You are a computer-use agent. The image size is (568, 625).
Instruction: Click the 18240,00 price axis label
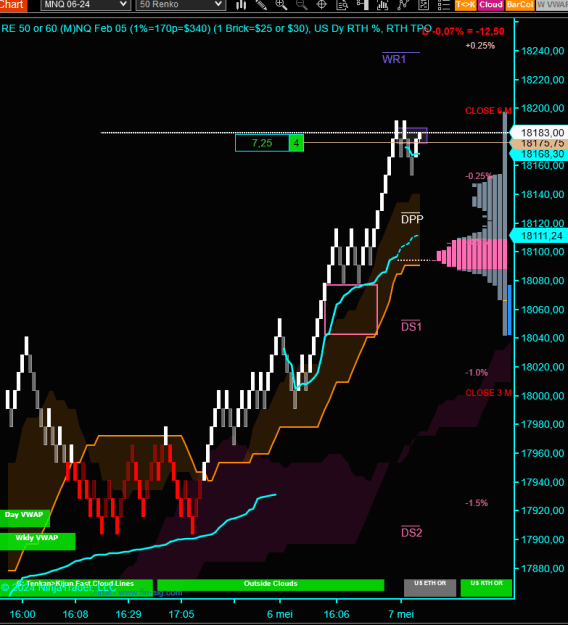coord(543,51)
